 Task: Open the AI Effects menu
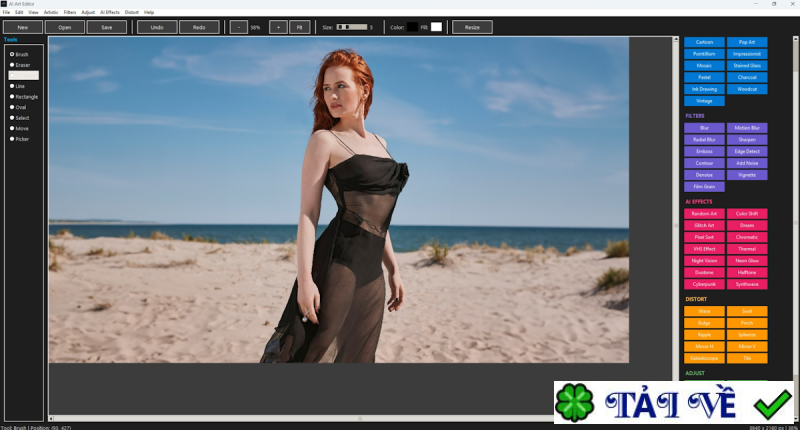pyautogui.click(x=110, y=12)
